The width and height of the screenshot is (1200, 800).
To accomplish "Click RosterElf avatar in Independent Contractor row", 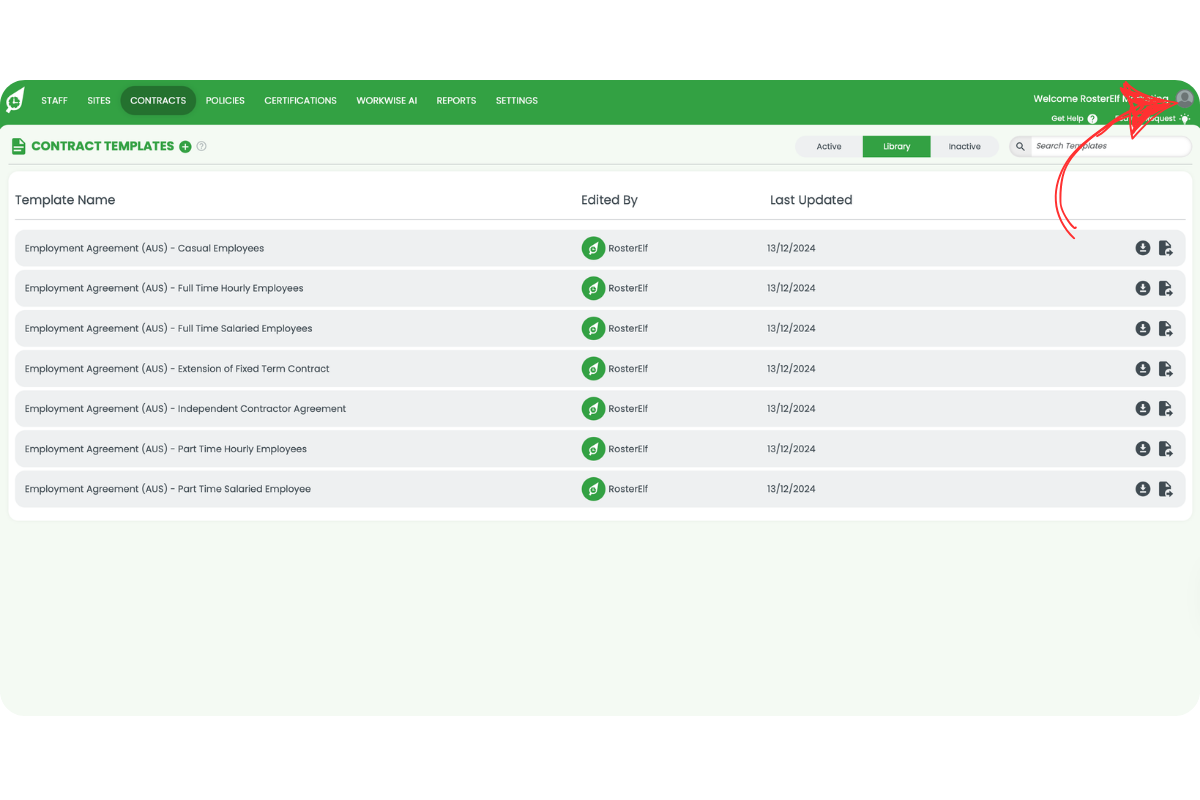I will tap(593, 409).
